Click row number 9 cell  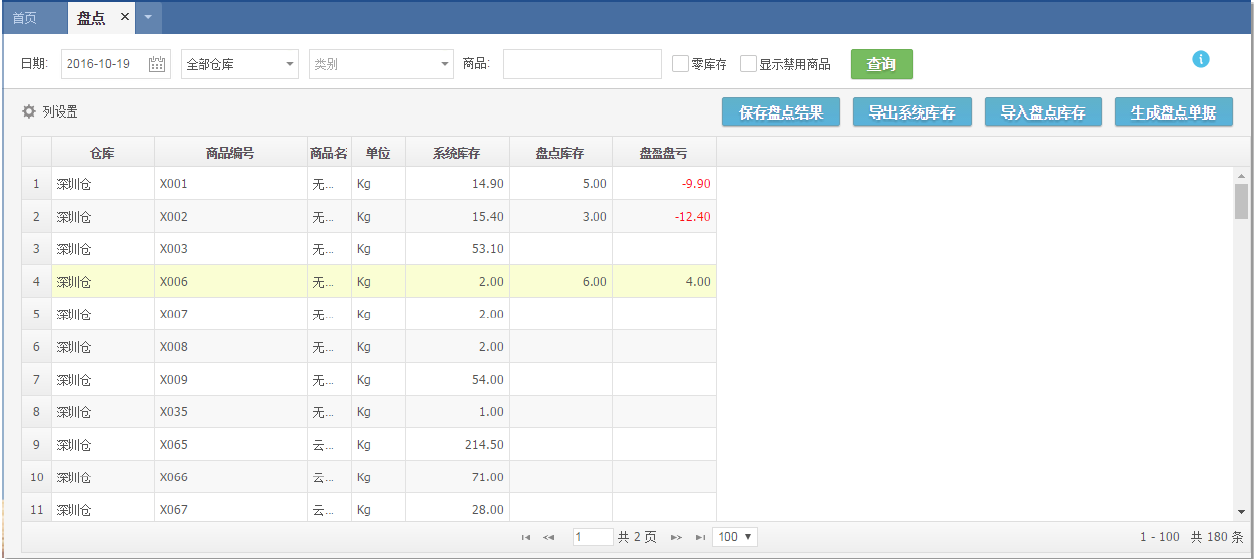[x=37, y=444]
